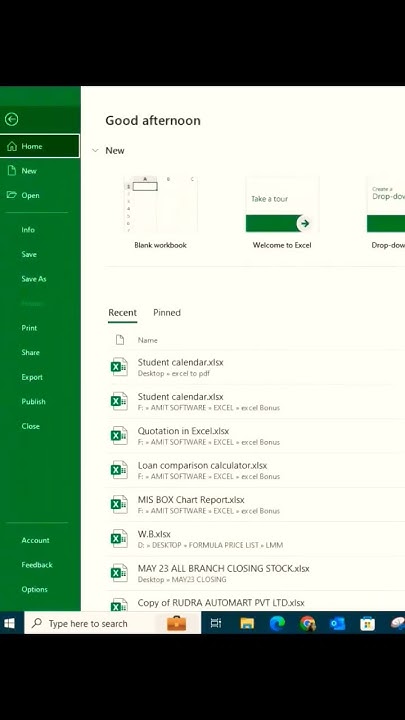Image resolution: width=405 pixels, height=720 pixels.
Task: Open Task View from the taskbar
Action: pos(216,623)
